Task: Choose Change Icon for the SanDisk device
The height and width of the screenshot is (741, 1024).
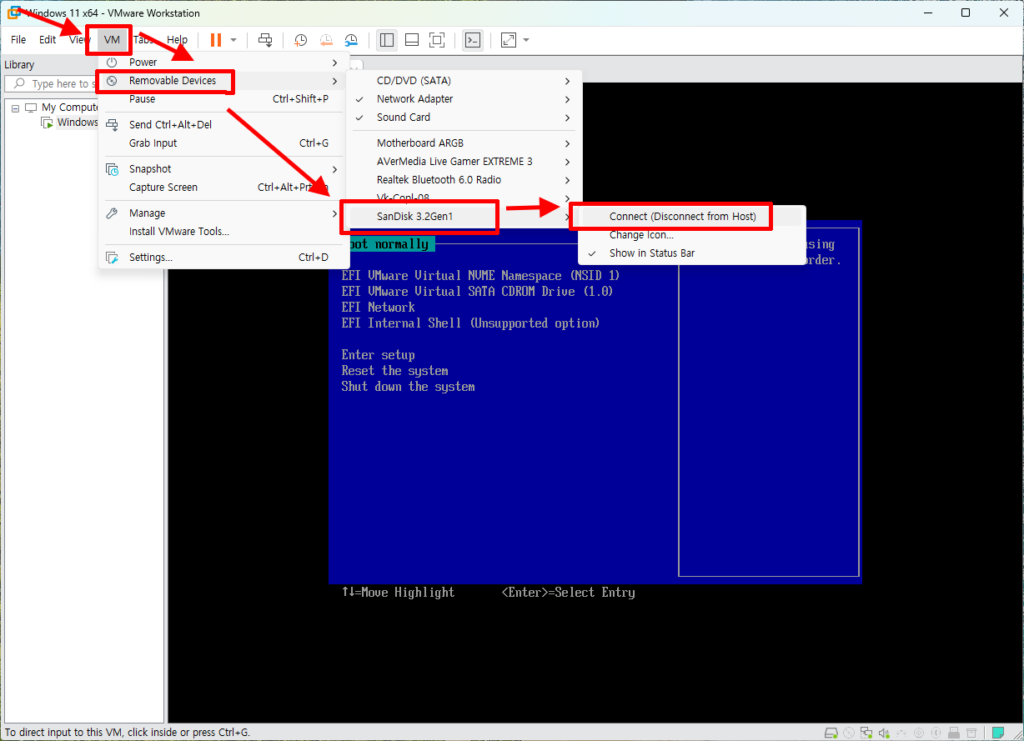Action: tap(692, 235)
